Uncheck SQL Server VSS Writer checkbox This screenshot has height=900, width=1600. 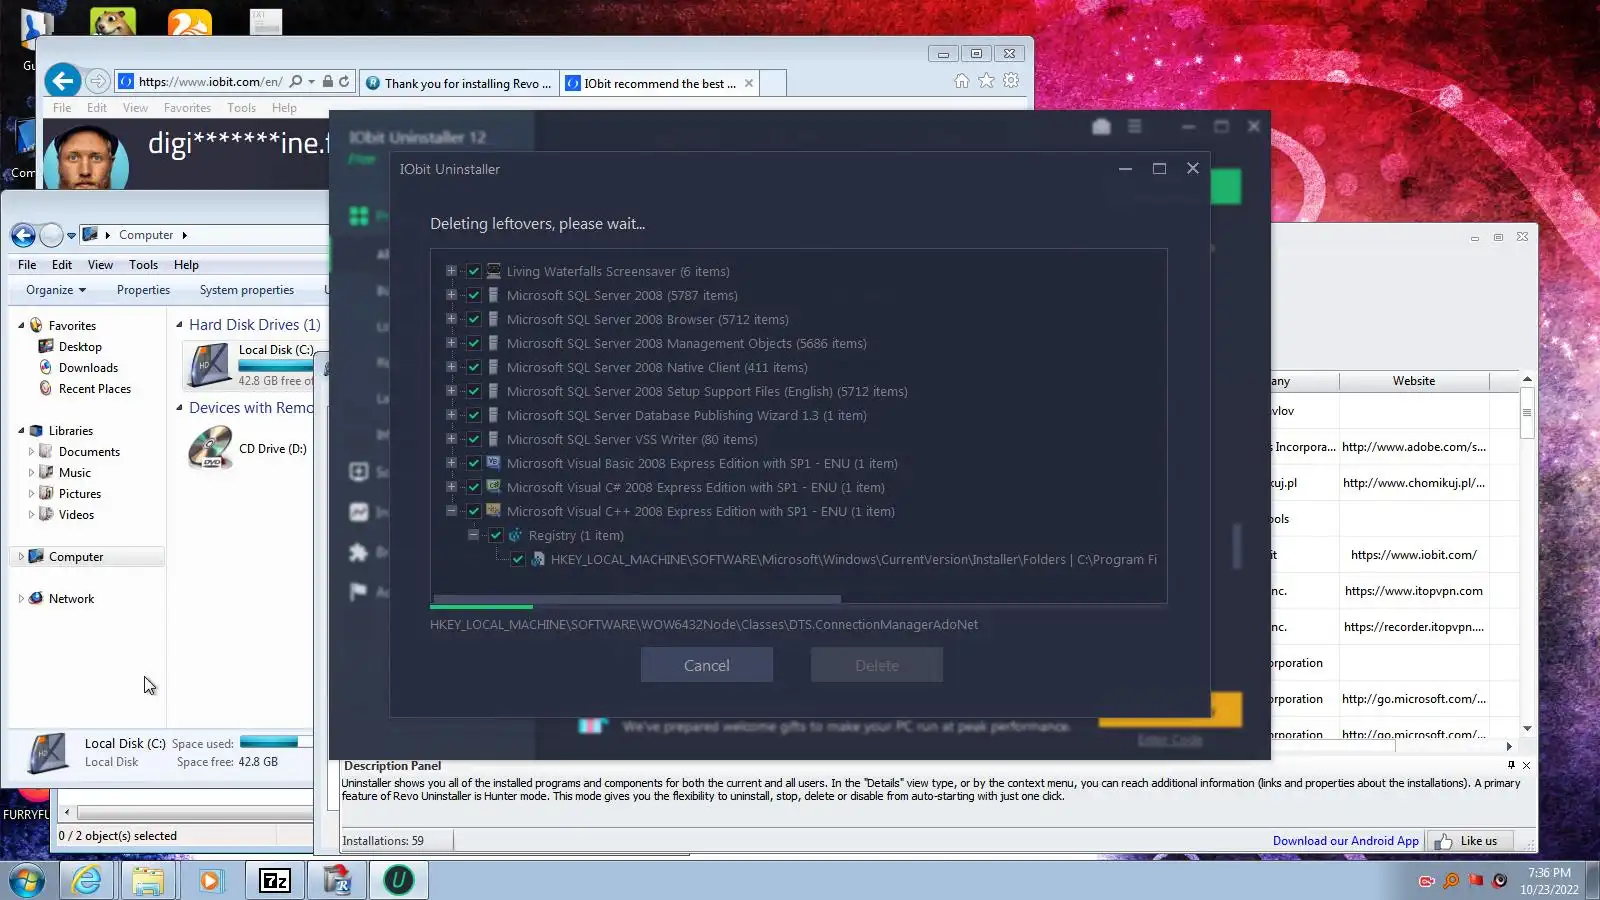coord(474,439)
